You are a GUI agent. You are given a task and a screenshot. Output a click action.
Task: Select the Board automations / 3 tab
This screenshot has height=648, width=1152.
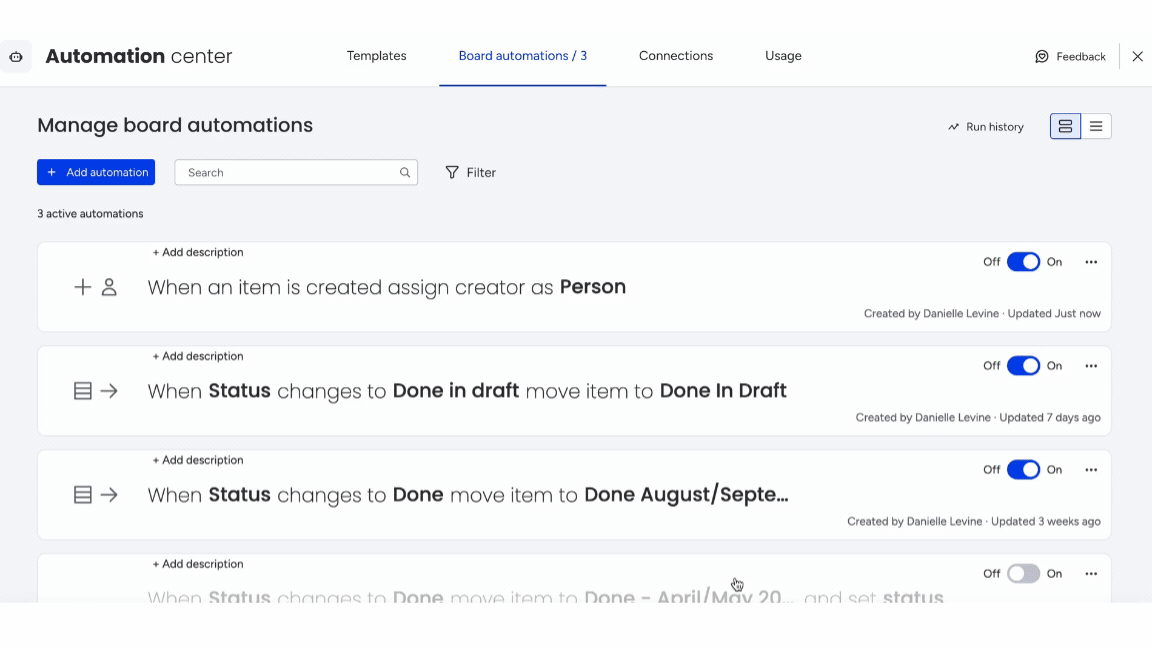tap(522, 56)
